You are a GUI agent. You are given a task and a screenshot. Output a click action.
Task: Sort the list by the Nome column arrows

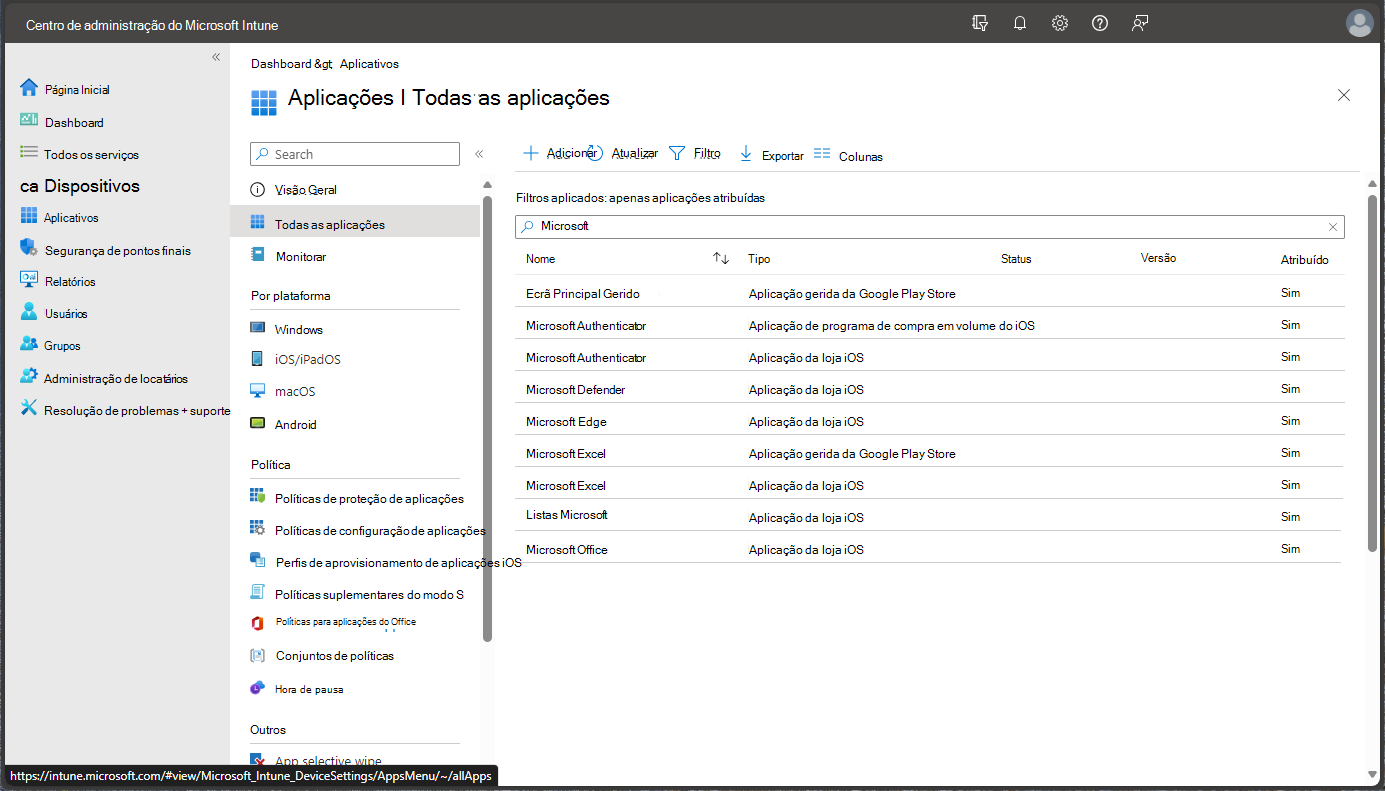[x=721, y=258]
